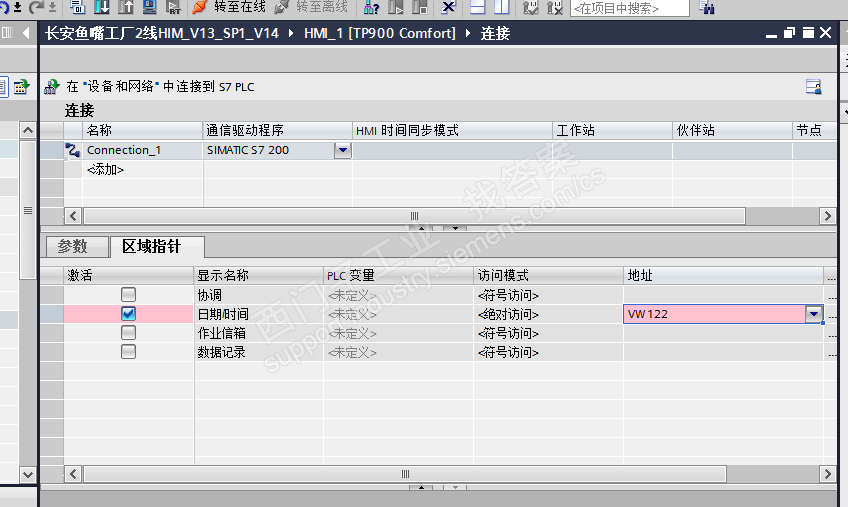The height and width of the screenshot is (507, 848).
Task: Click the area pointer table horizontal scrollbar thumb
Action: [405, 474]
